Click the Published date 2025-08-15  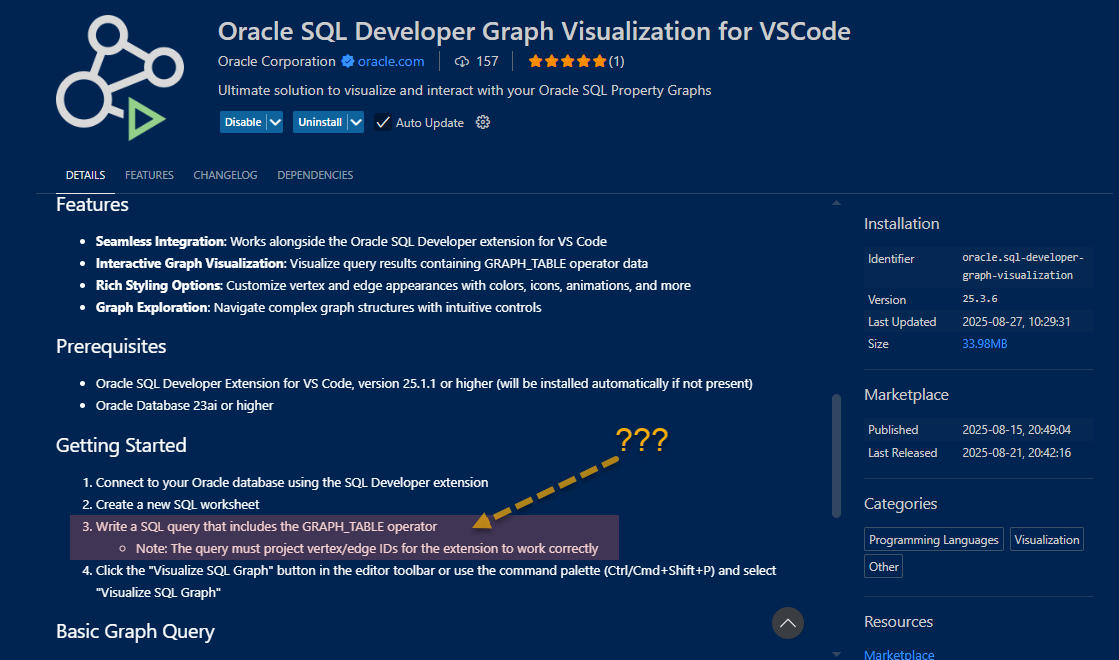(1016, 430)
